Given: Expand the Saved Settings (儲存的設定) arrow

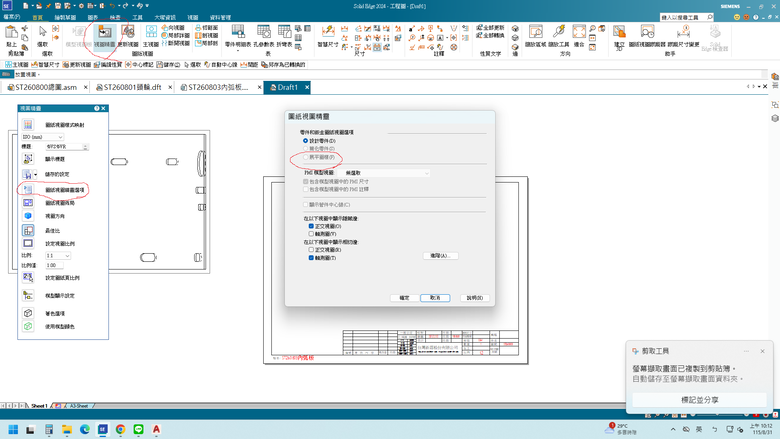Looking at the screenshot, I should 35,175.
